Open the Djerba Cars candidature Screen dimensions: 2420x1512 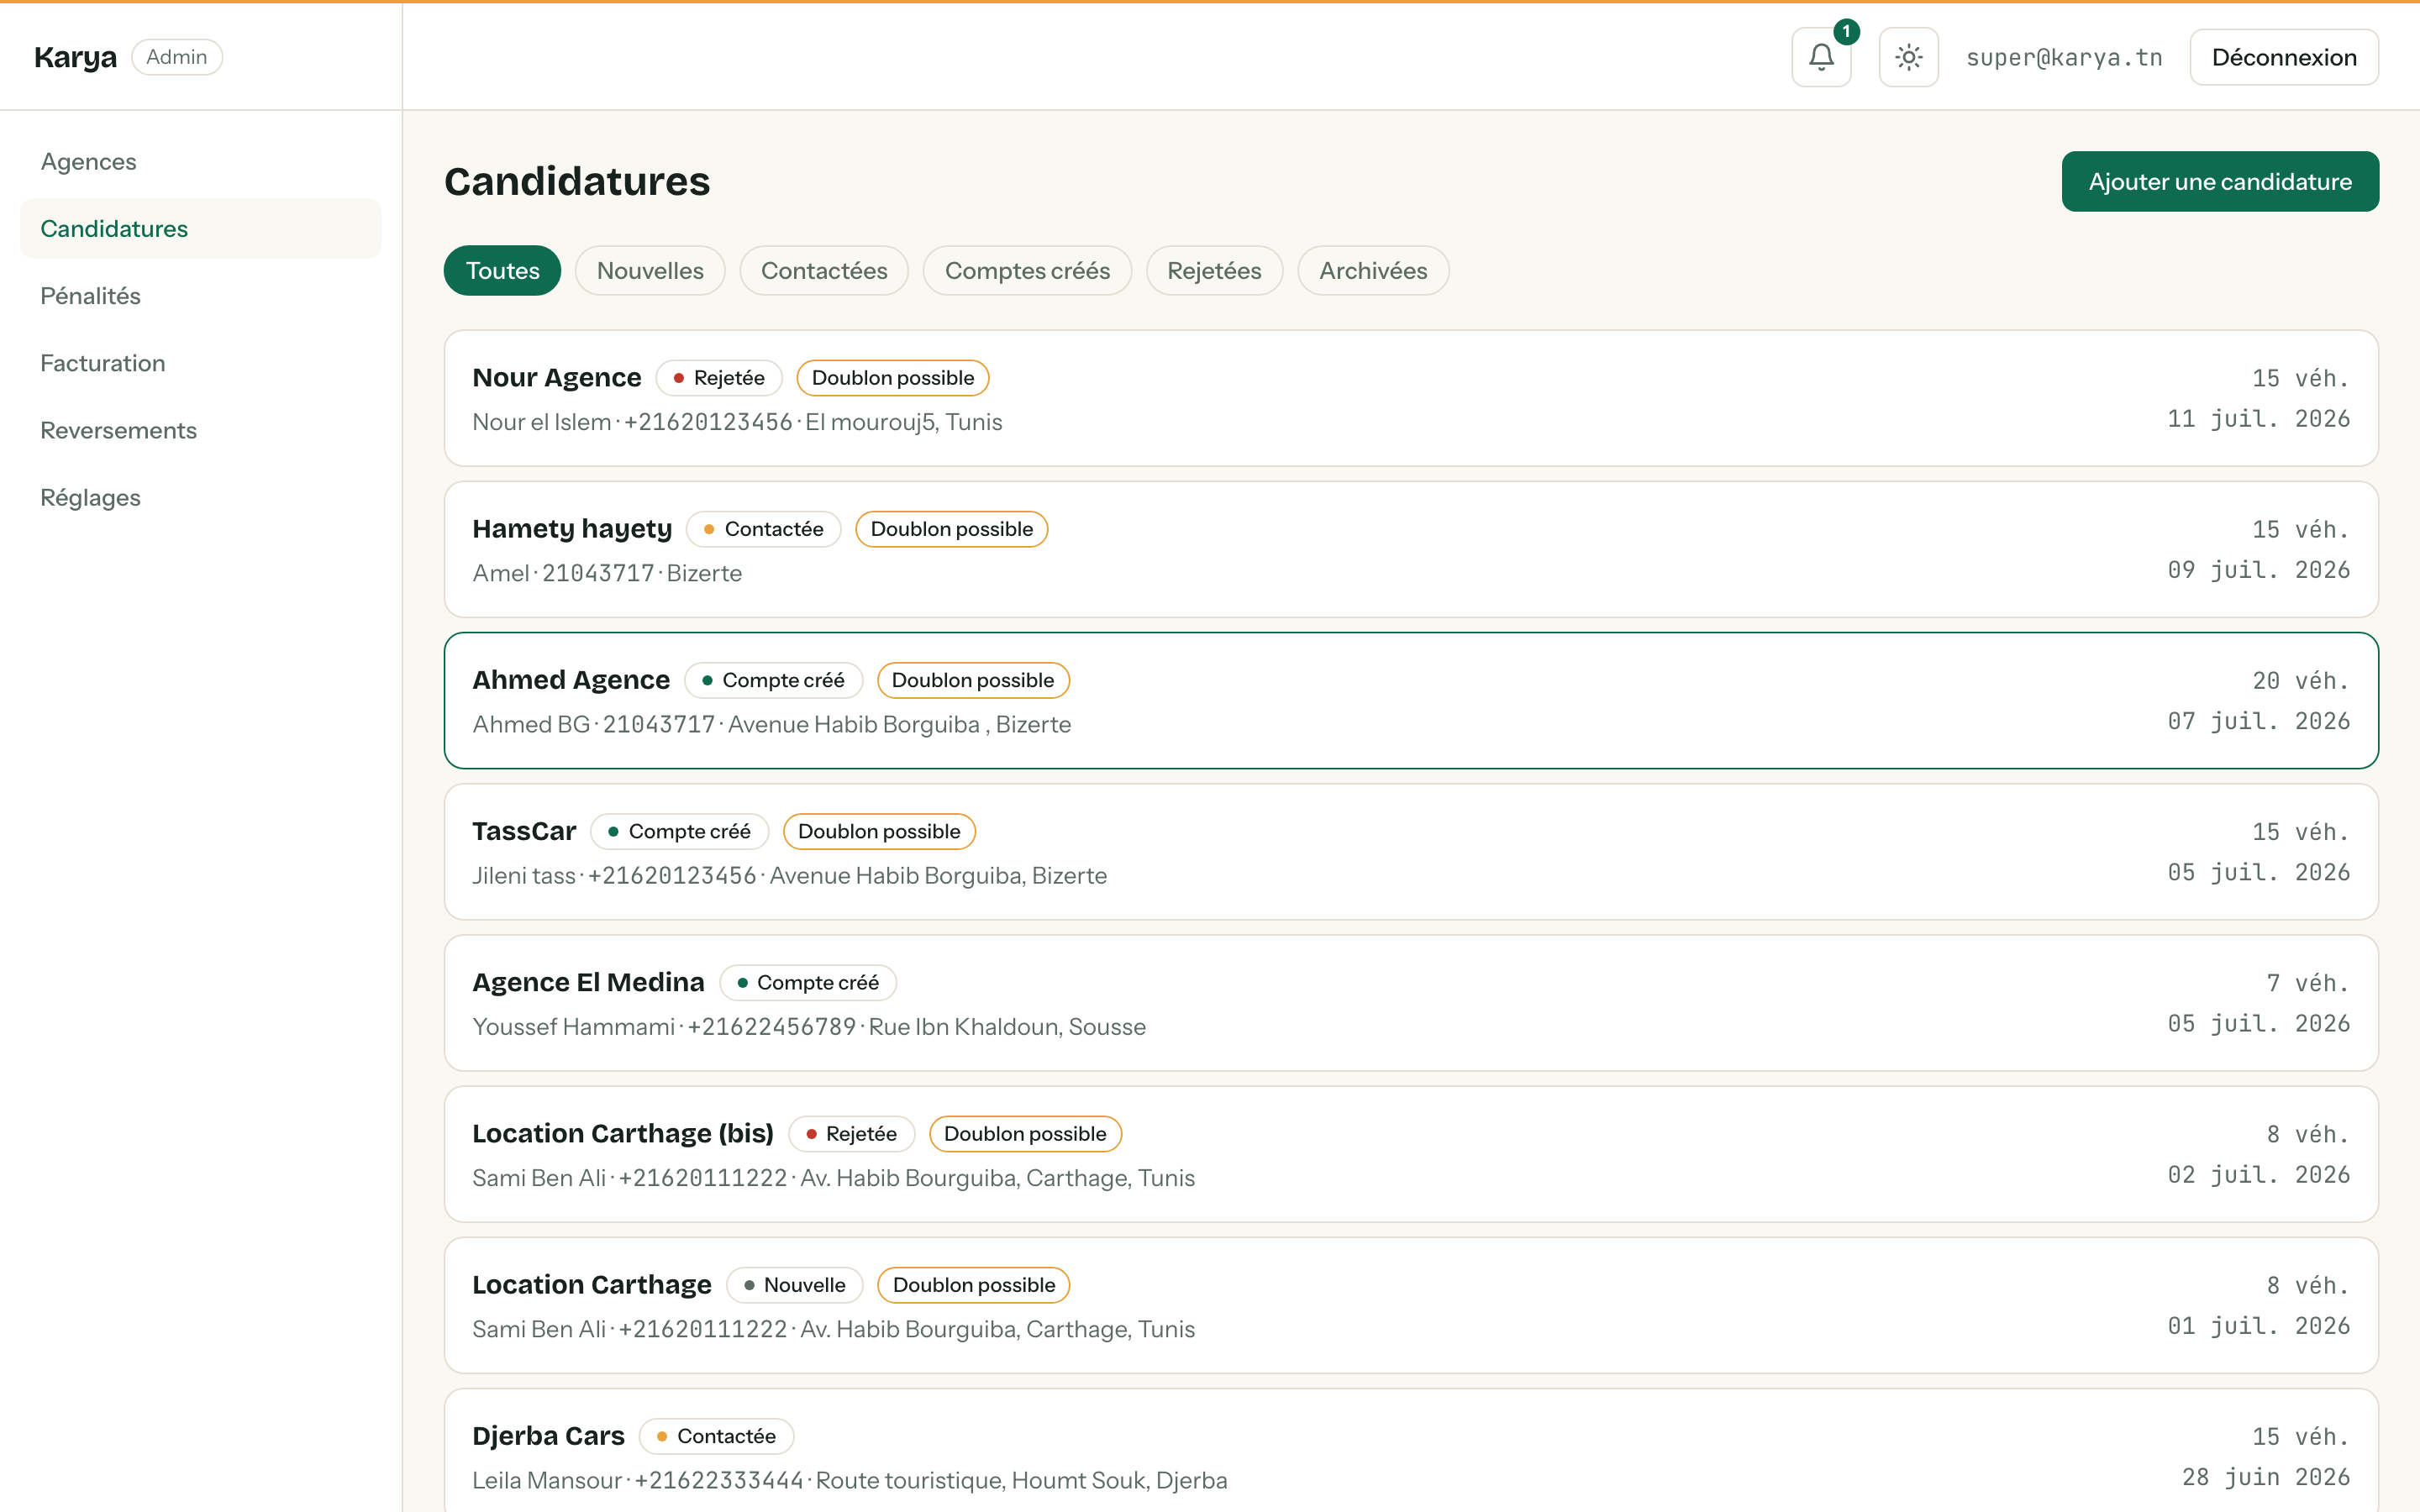click(x=1411, y=1450)
